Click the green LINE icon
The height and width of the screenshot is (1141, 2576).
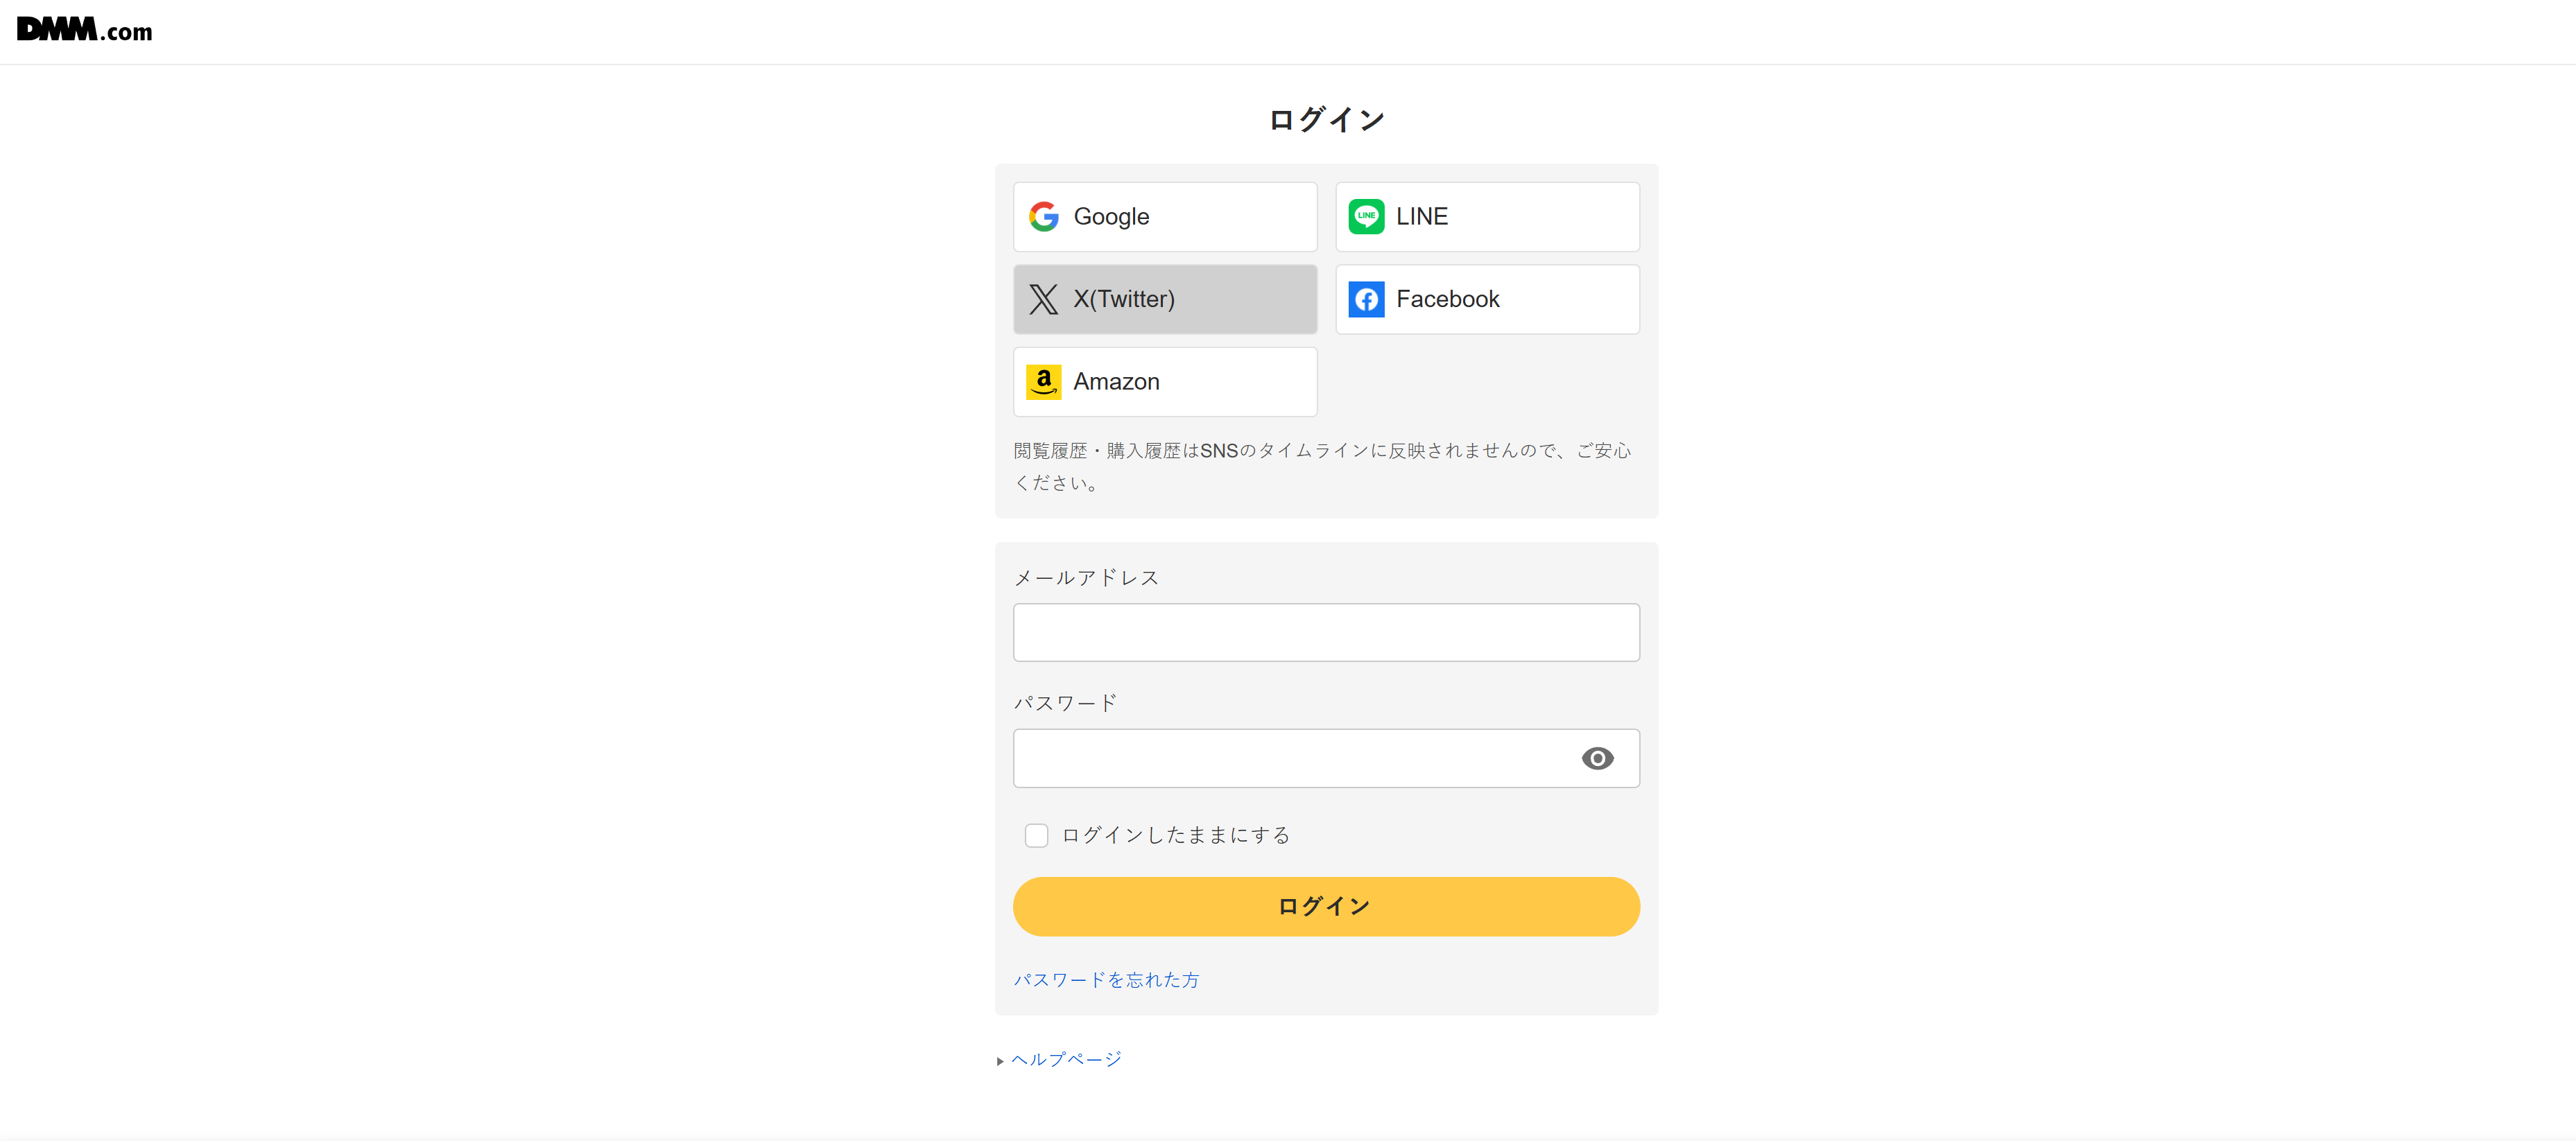tap(1366, 216)
